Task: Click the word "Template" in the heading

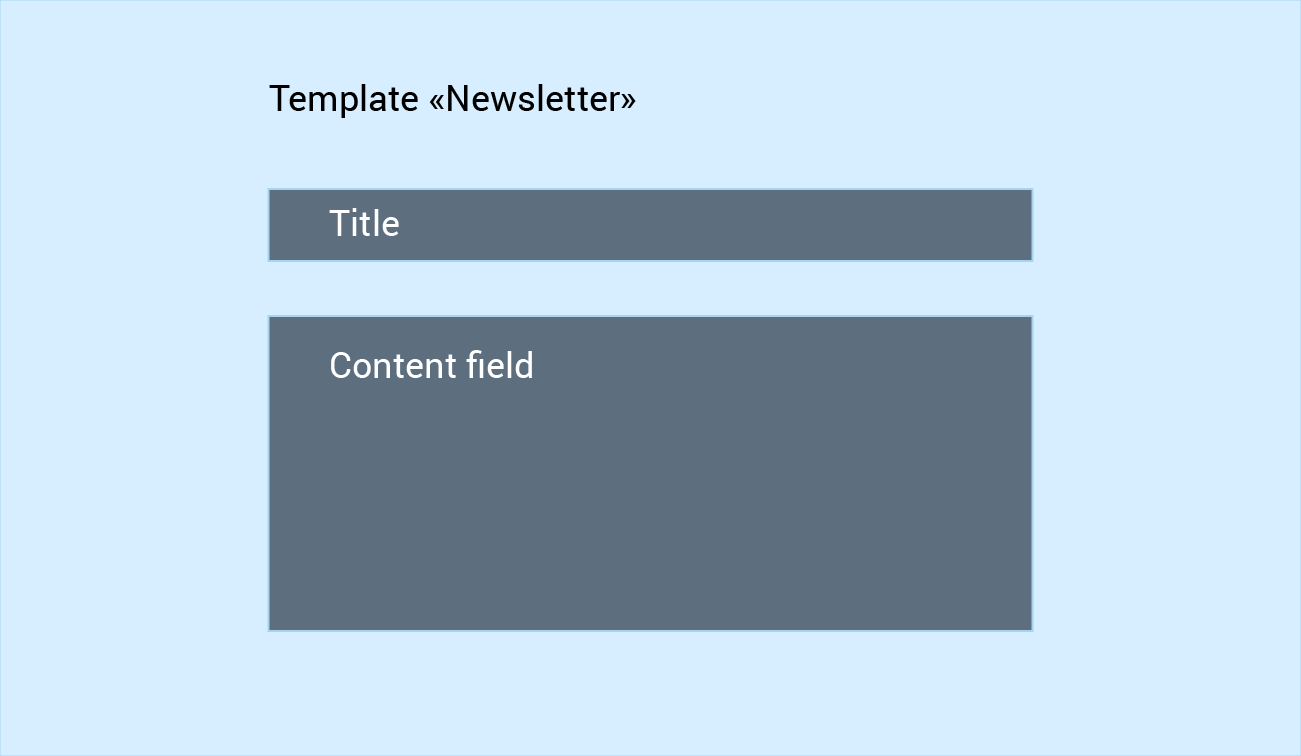Action: coord(344,100)
